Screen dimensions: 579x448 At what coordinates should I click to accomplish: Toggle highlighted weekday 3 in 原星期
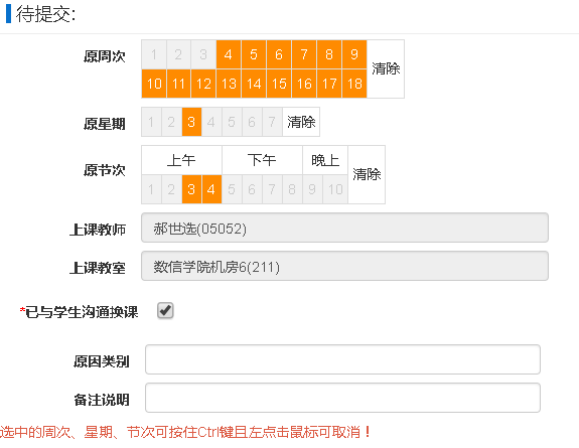tap(191, 122)
